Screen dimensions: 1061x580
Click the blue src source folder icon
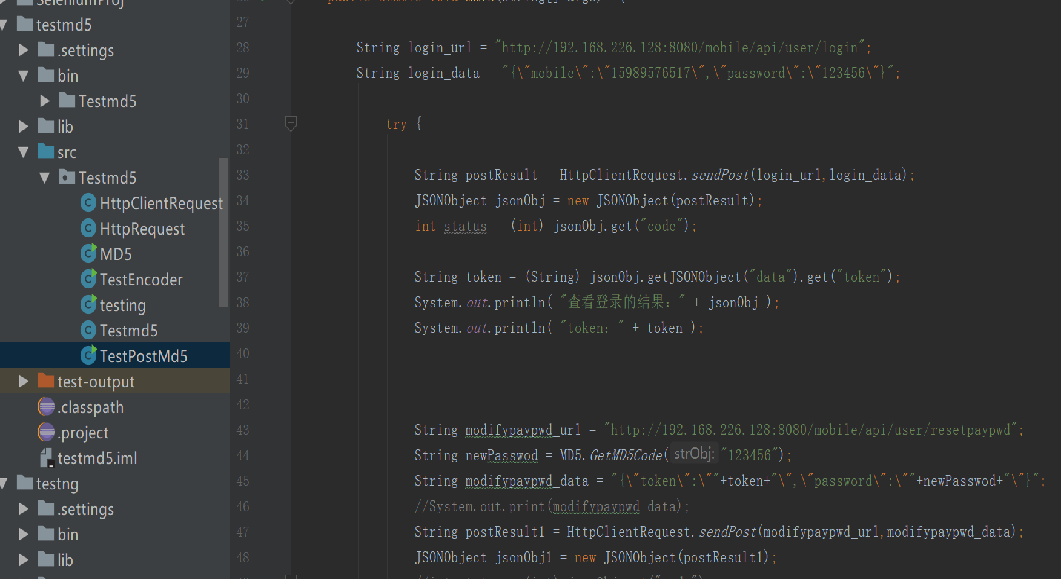[46, 152]
